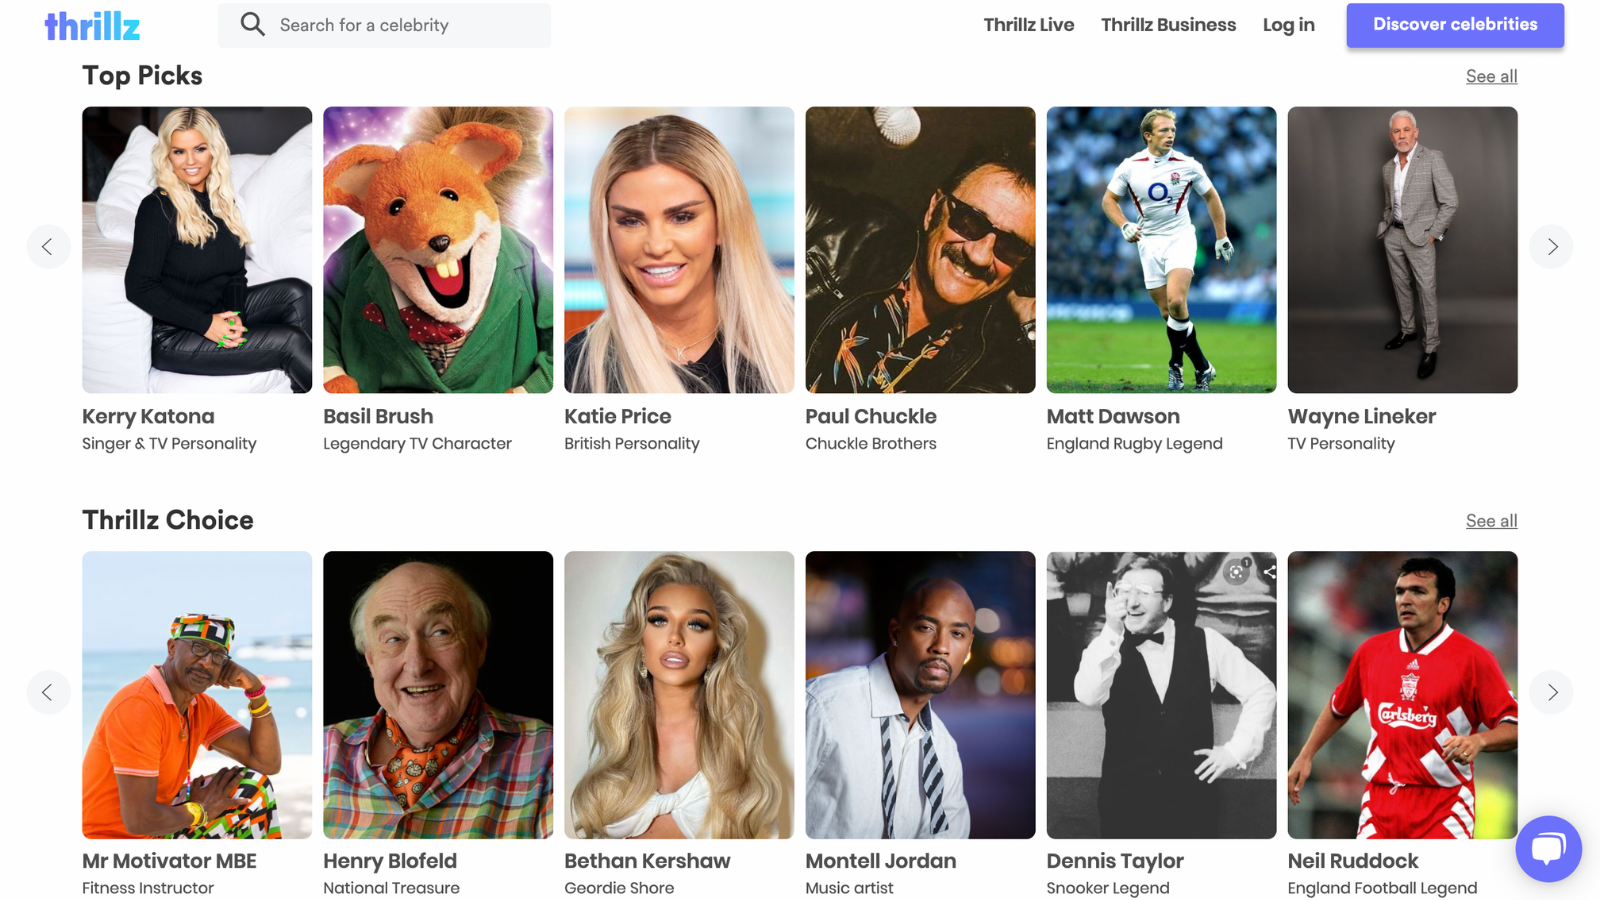Image resolution: width=1600 pixels, height=900 pixels.
Task: Select Matt Dawson's name link
Action: click(1113, 416)
